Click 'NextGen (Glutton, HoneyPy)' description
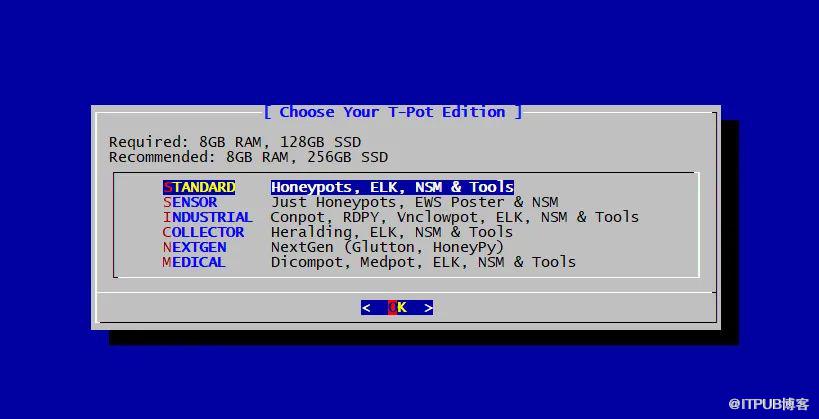This screenshot has height=419, width=819. coord(387,247)
